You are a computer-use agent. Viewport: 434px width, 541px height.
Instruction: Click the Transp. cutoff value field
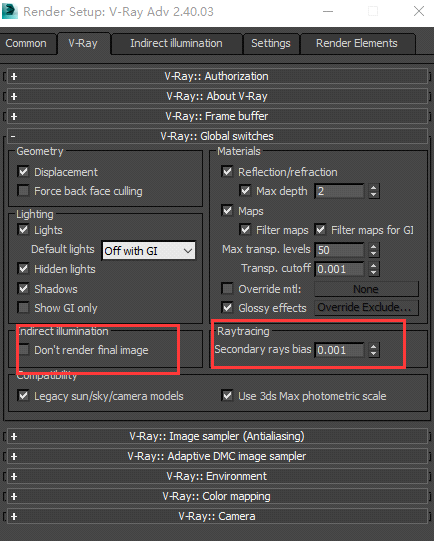[339, 269]
